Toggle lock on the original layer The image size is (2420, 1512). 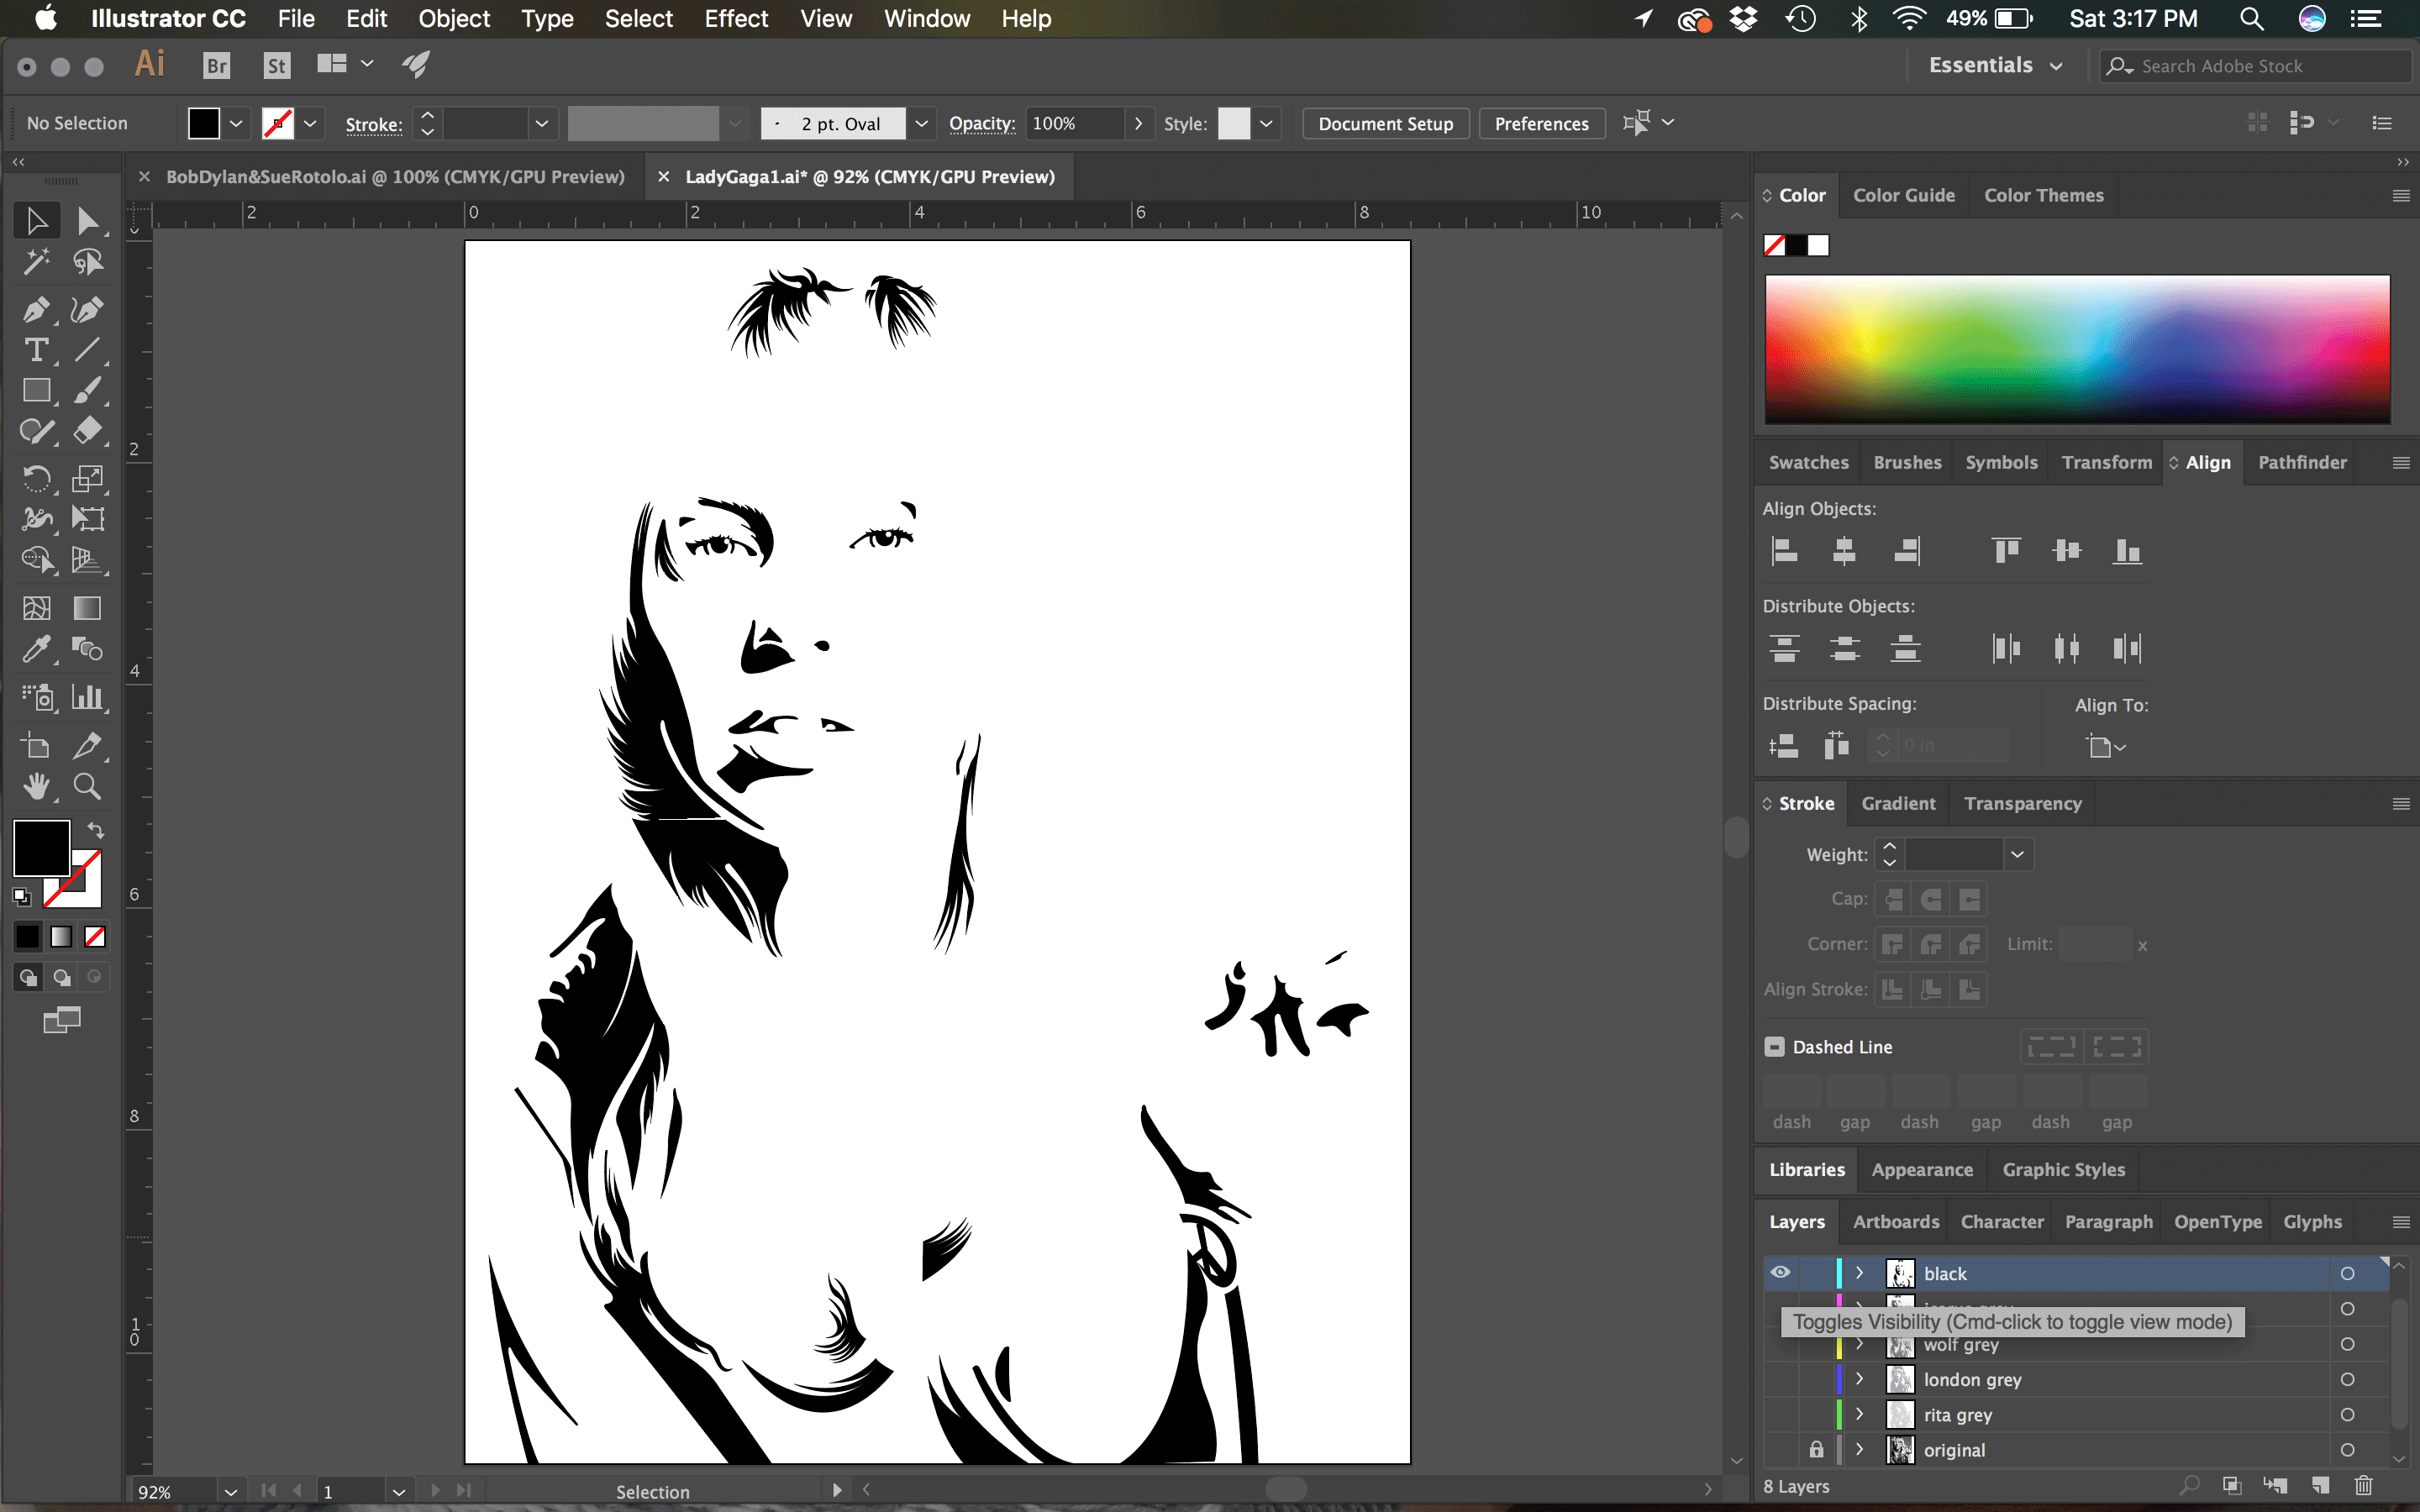pyautogui.click(x=1816, y=1450)
